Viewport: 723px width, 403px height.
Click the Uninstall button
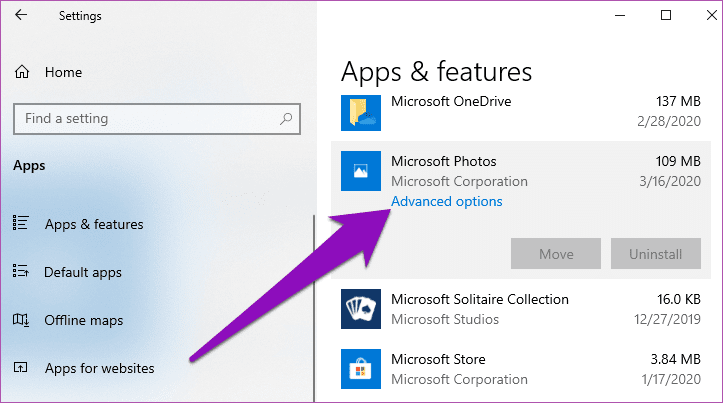click(656, 254)
